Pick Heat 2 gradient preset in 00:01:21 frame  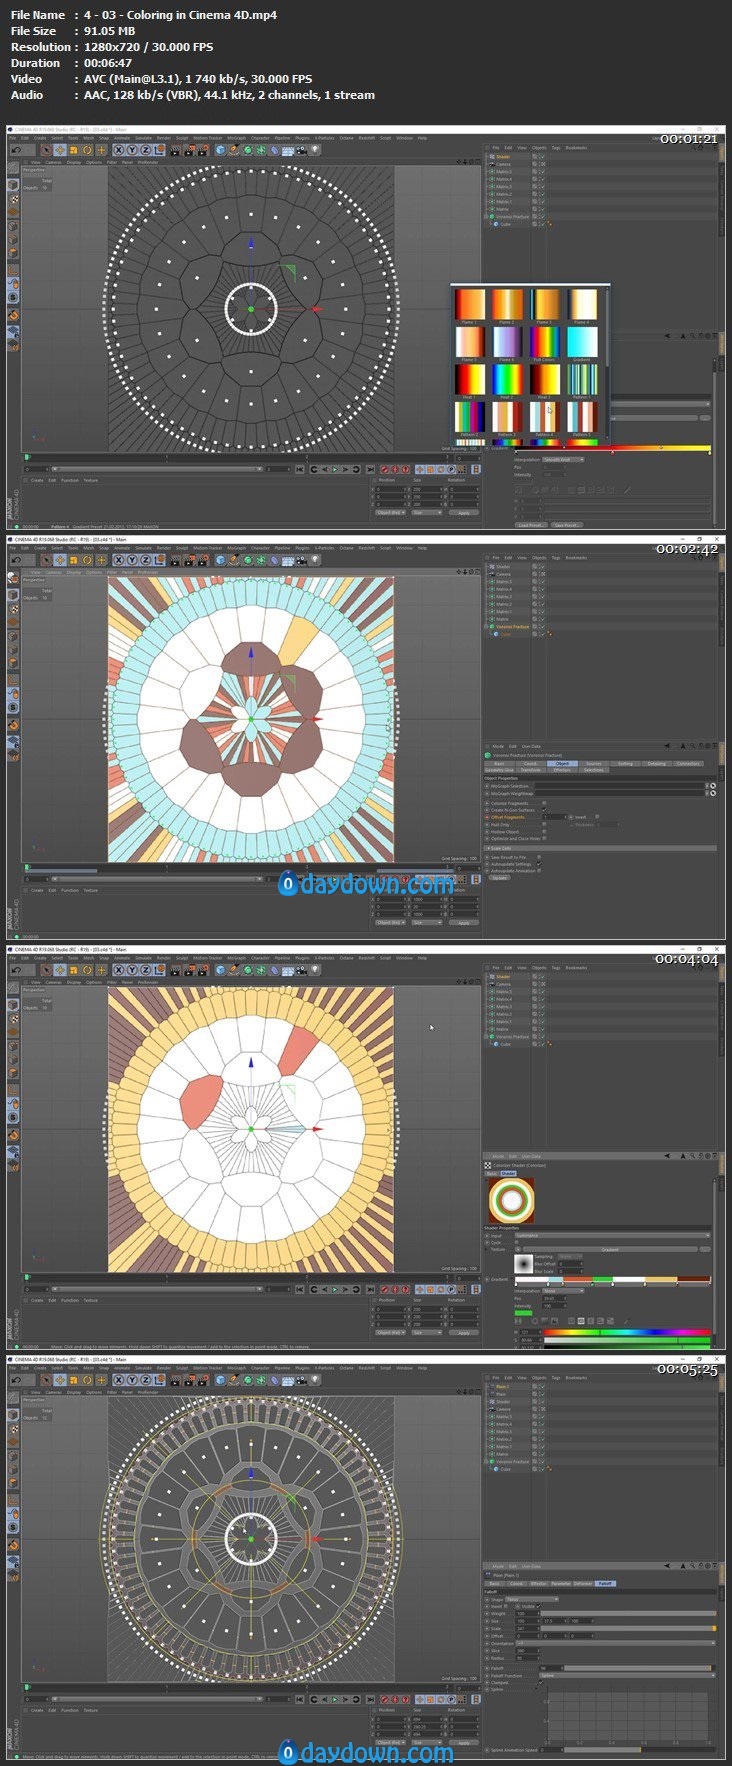click(507, 379)
